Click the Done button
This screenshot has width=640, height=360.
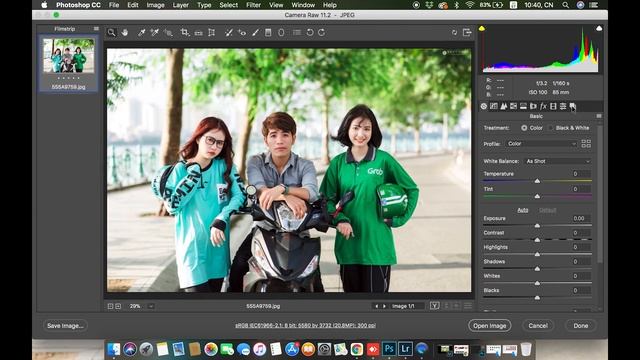[580, 326]
